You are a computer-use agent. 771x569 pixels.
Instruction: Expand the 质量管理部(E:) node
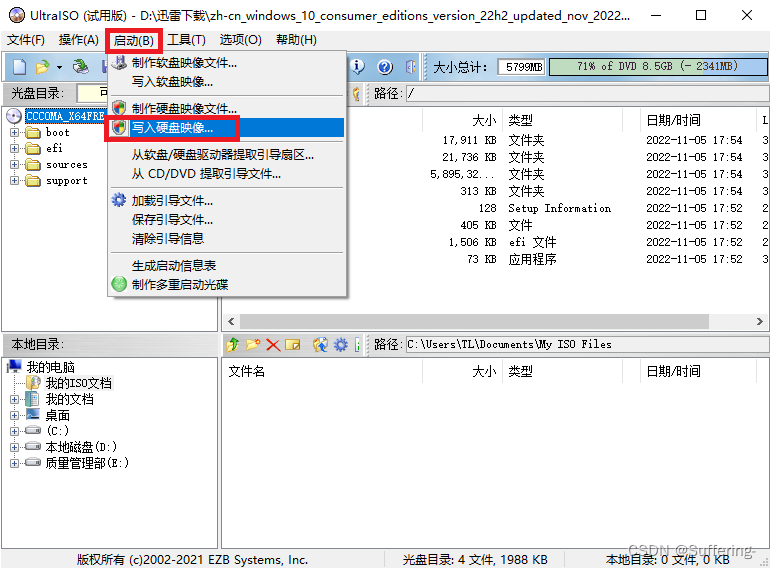tap(14, 463)
